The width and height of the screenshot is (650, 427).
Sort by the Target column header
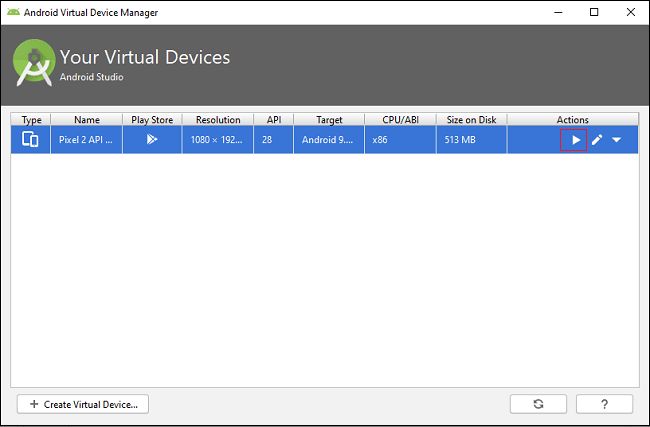click(329, 120)
